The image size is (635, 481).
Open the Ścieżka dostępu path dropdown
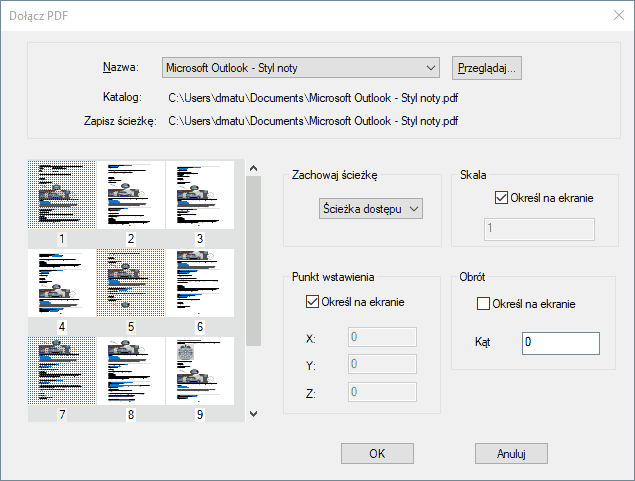(x=371, y=209)
